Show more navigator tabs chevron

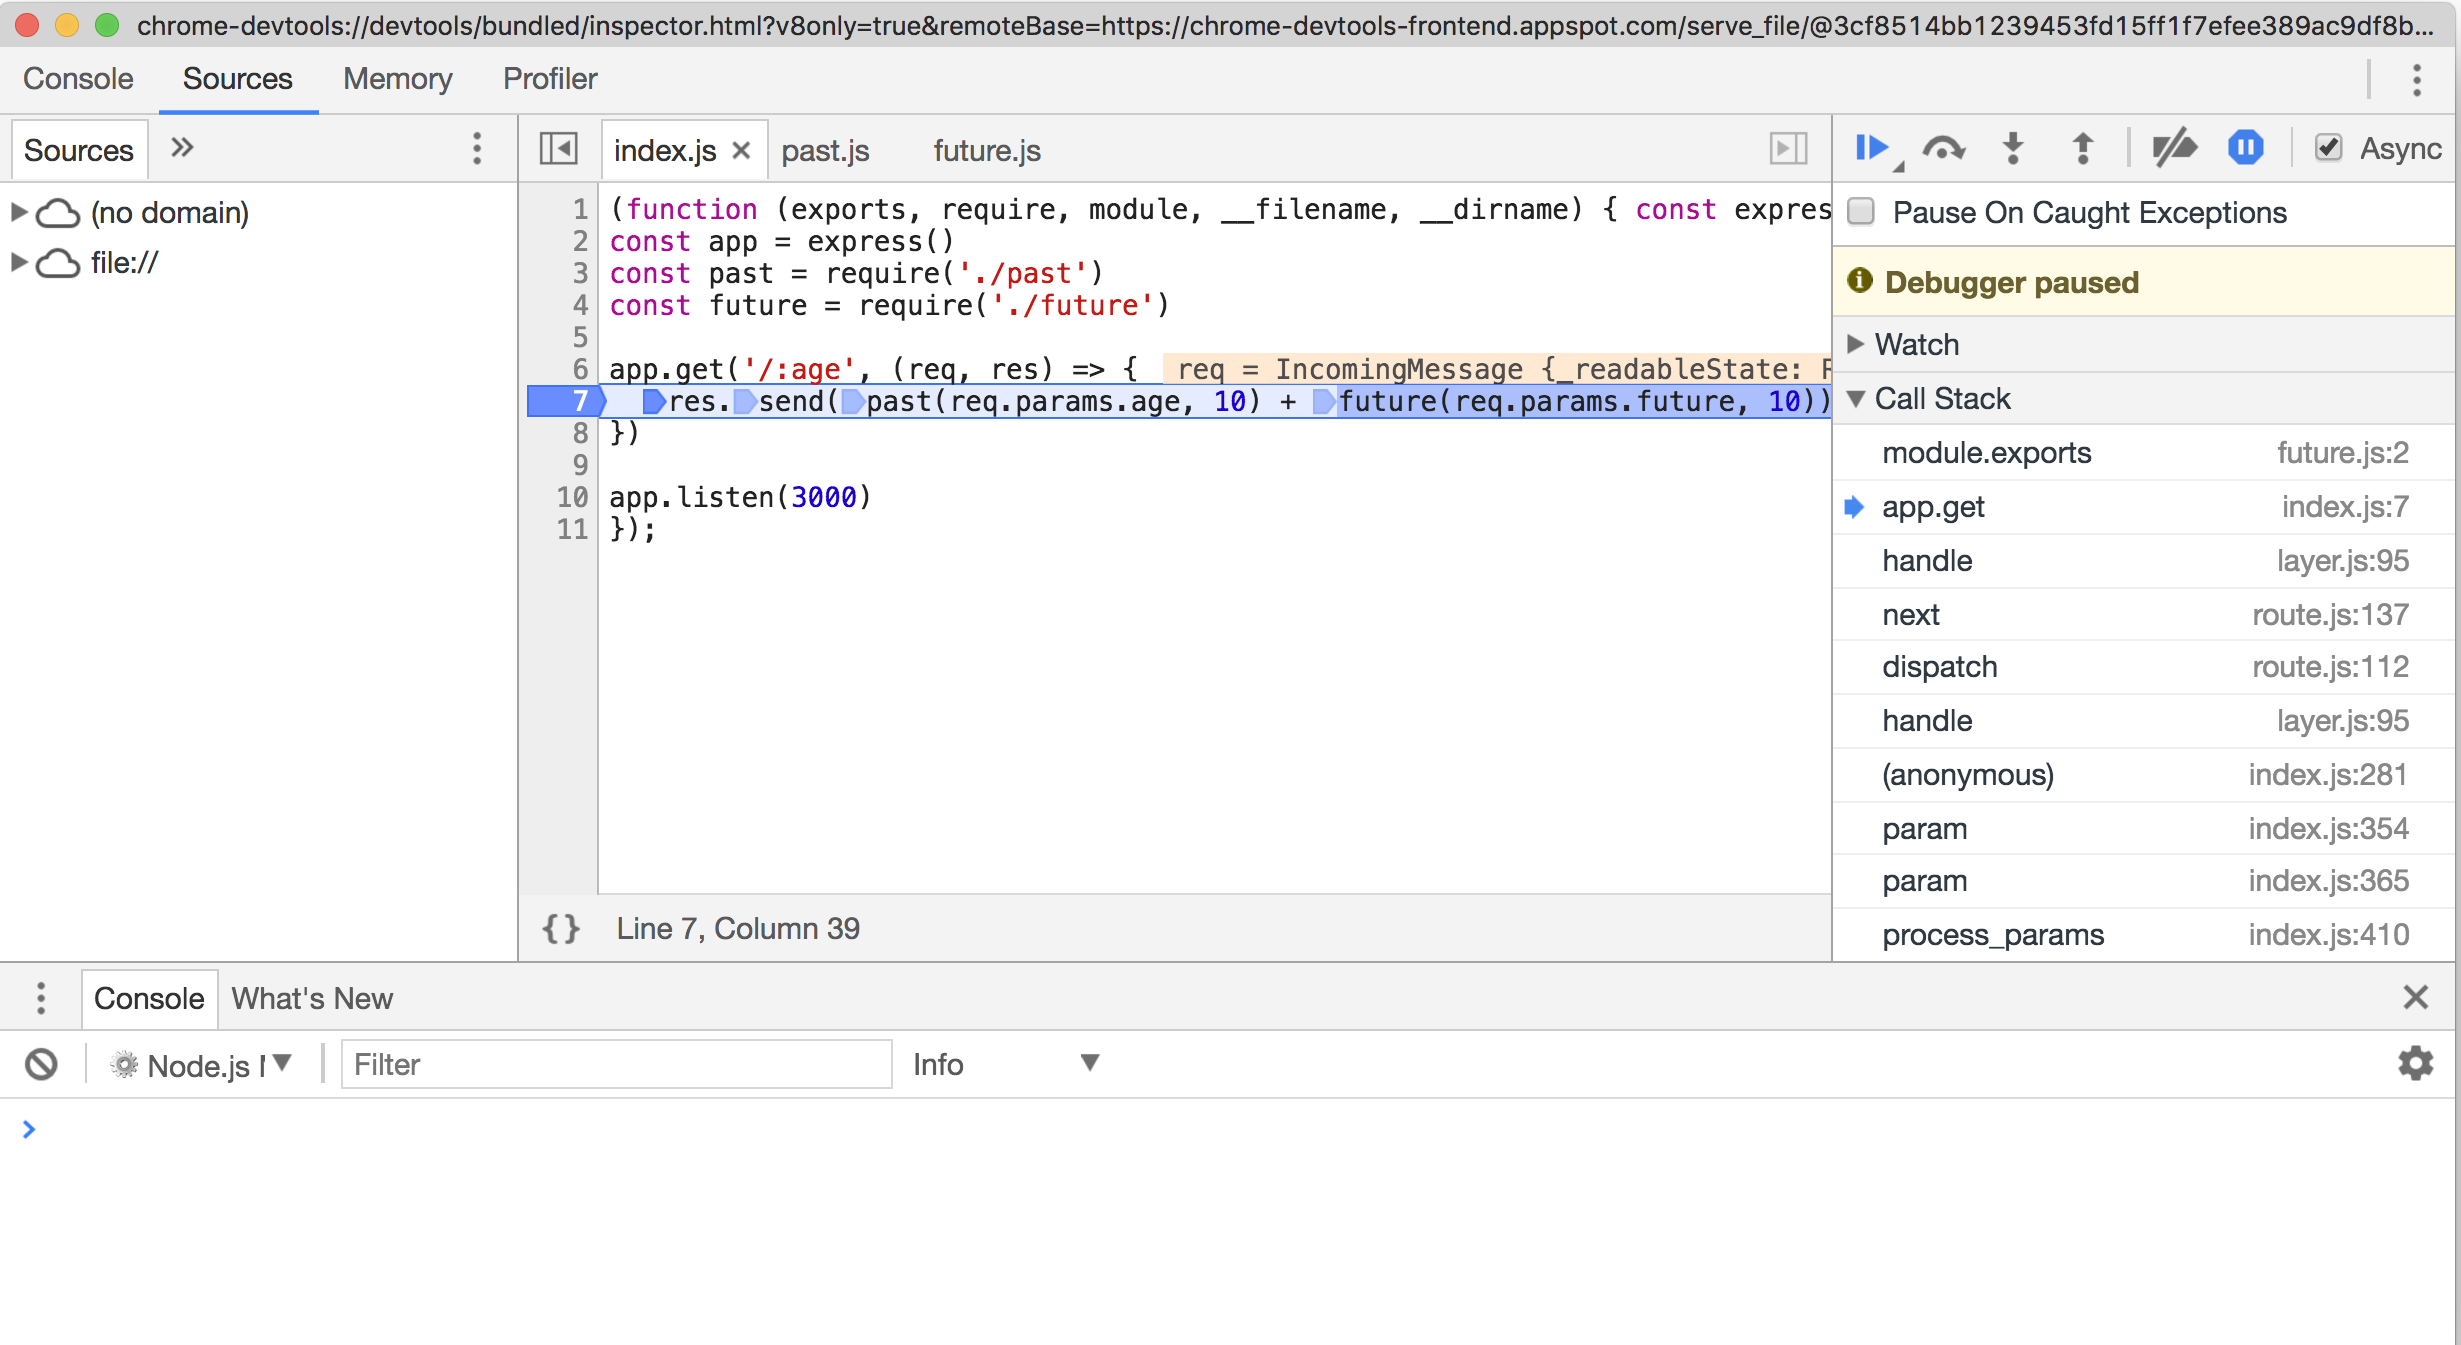[x=181, y=148]
